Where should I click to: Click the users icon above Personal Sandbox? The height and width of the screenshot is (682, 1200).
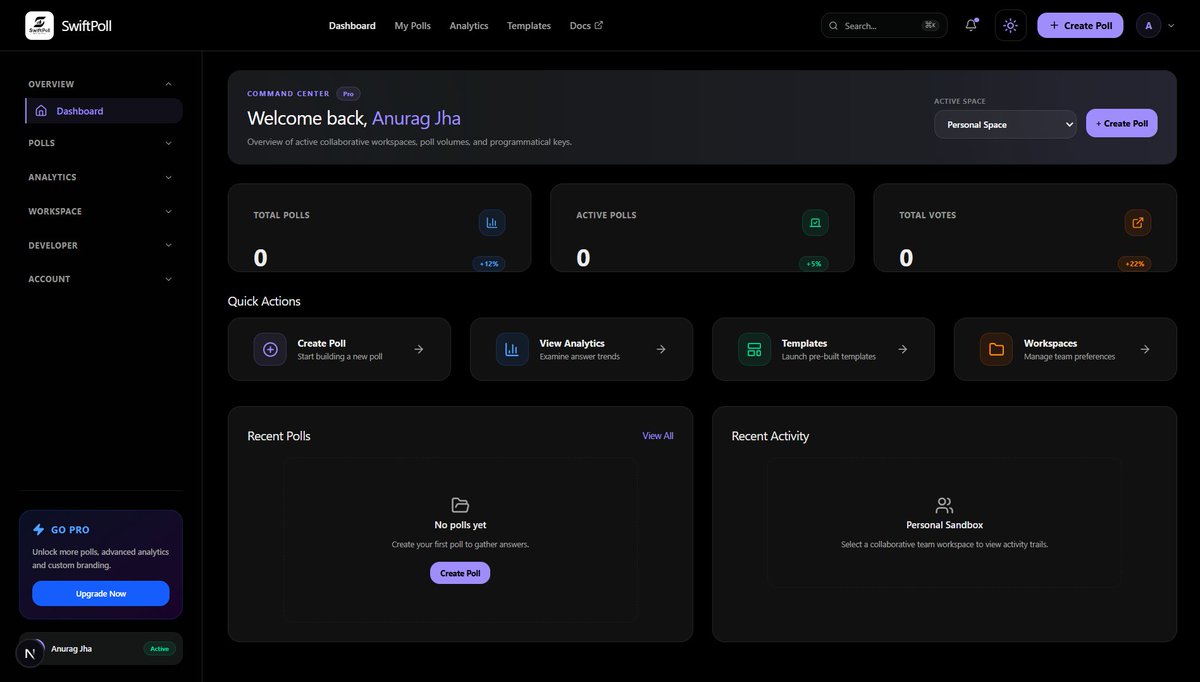pyautogui.click(x=944, y=505)
